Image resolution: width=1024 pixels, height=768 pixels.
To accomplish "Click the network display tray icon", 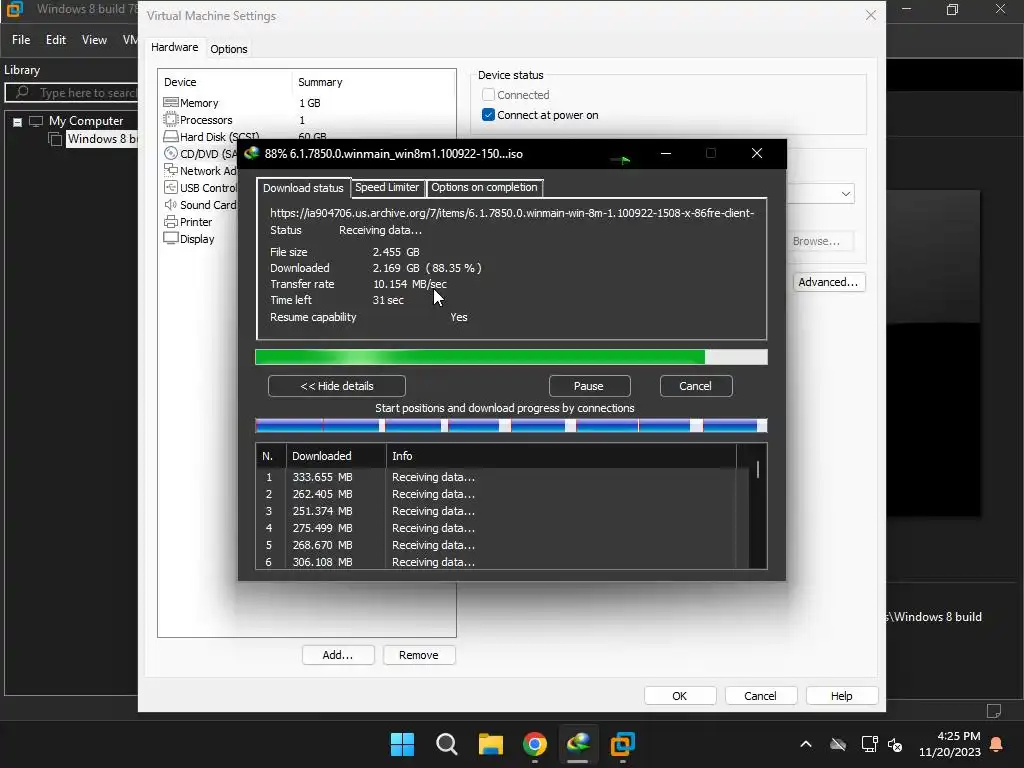I will coord(869,744).
